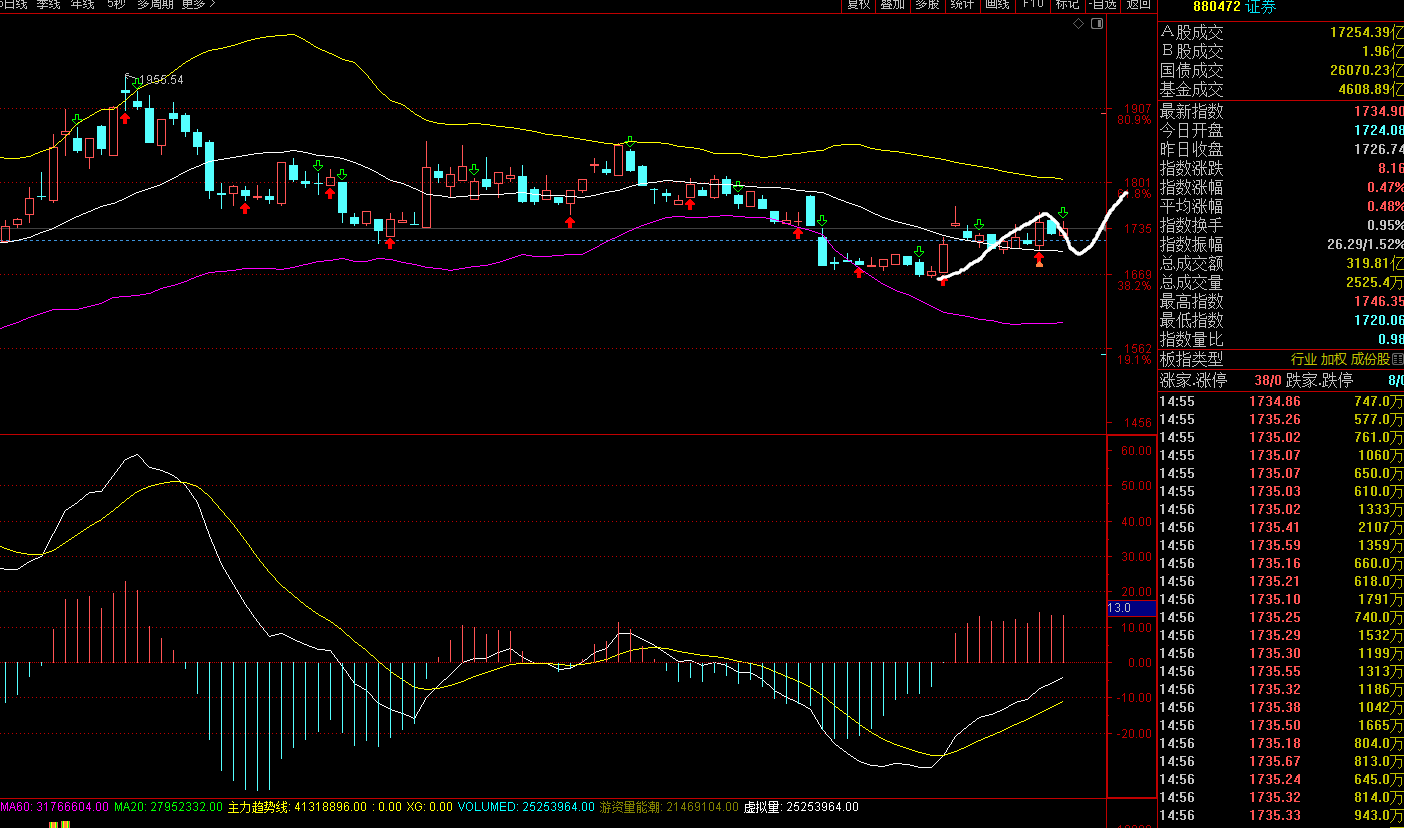
Task: Expand the 更多 period options
Action: (x=198, y=4)
